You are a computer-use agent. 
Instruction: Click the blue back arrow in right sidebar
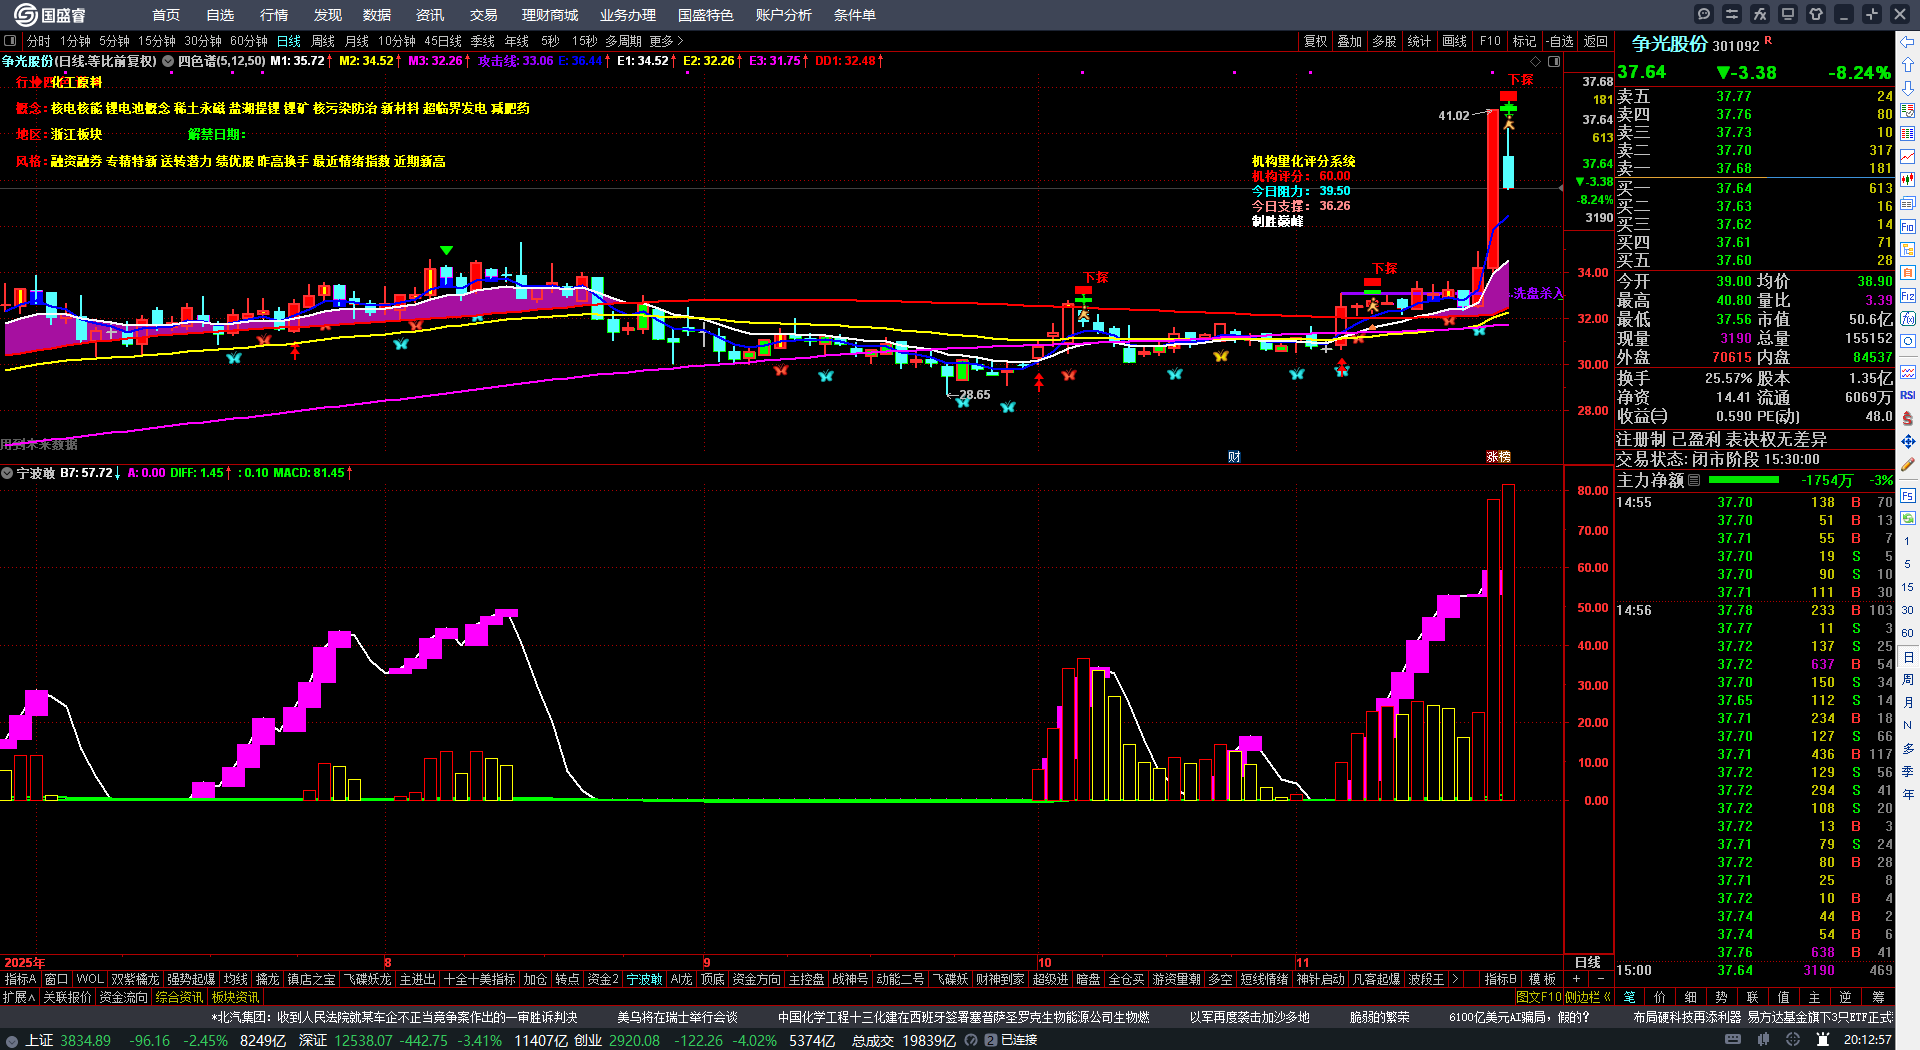pos(1908,42)
